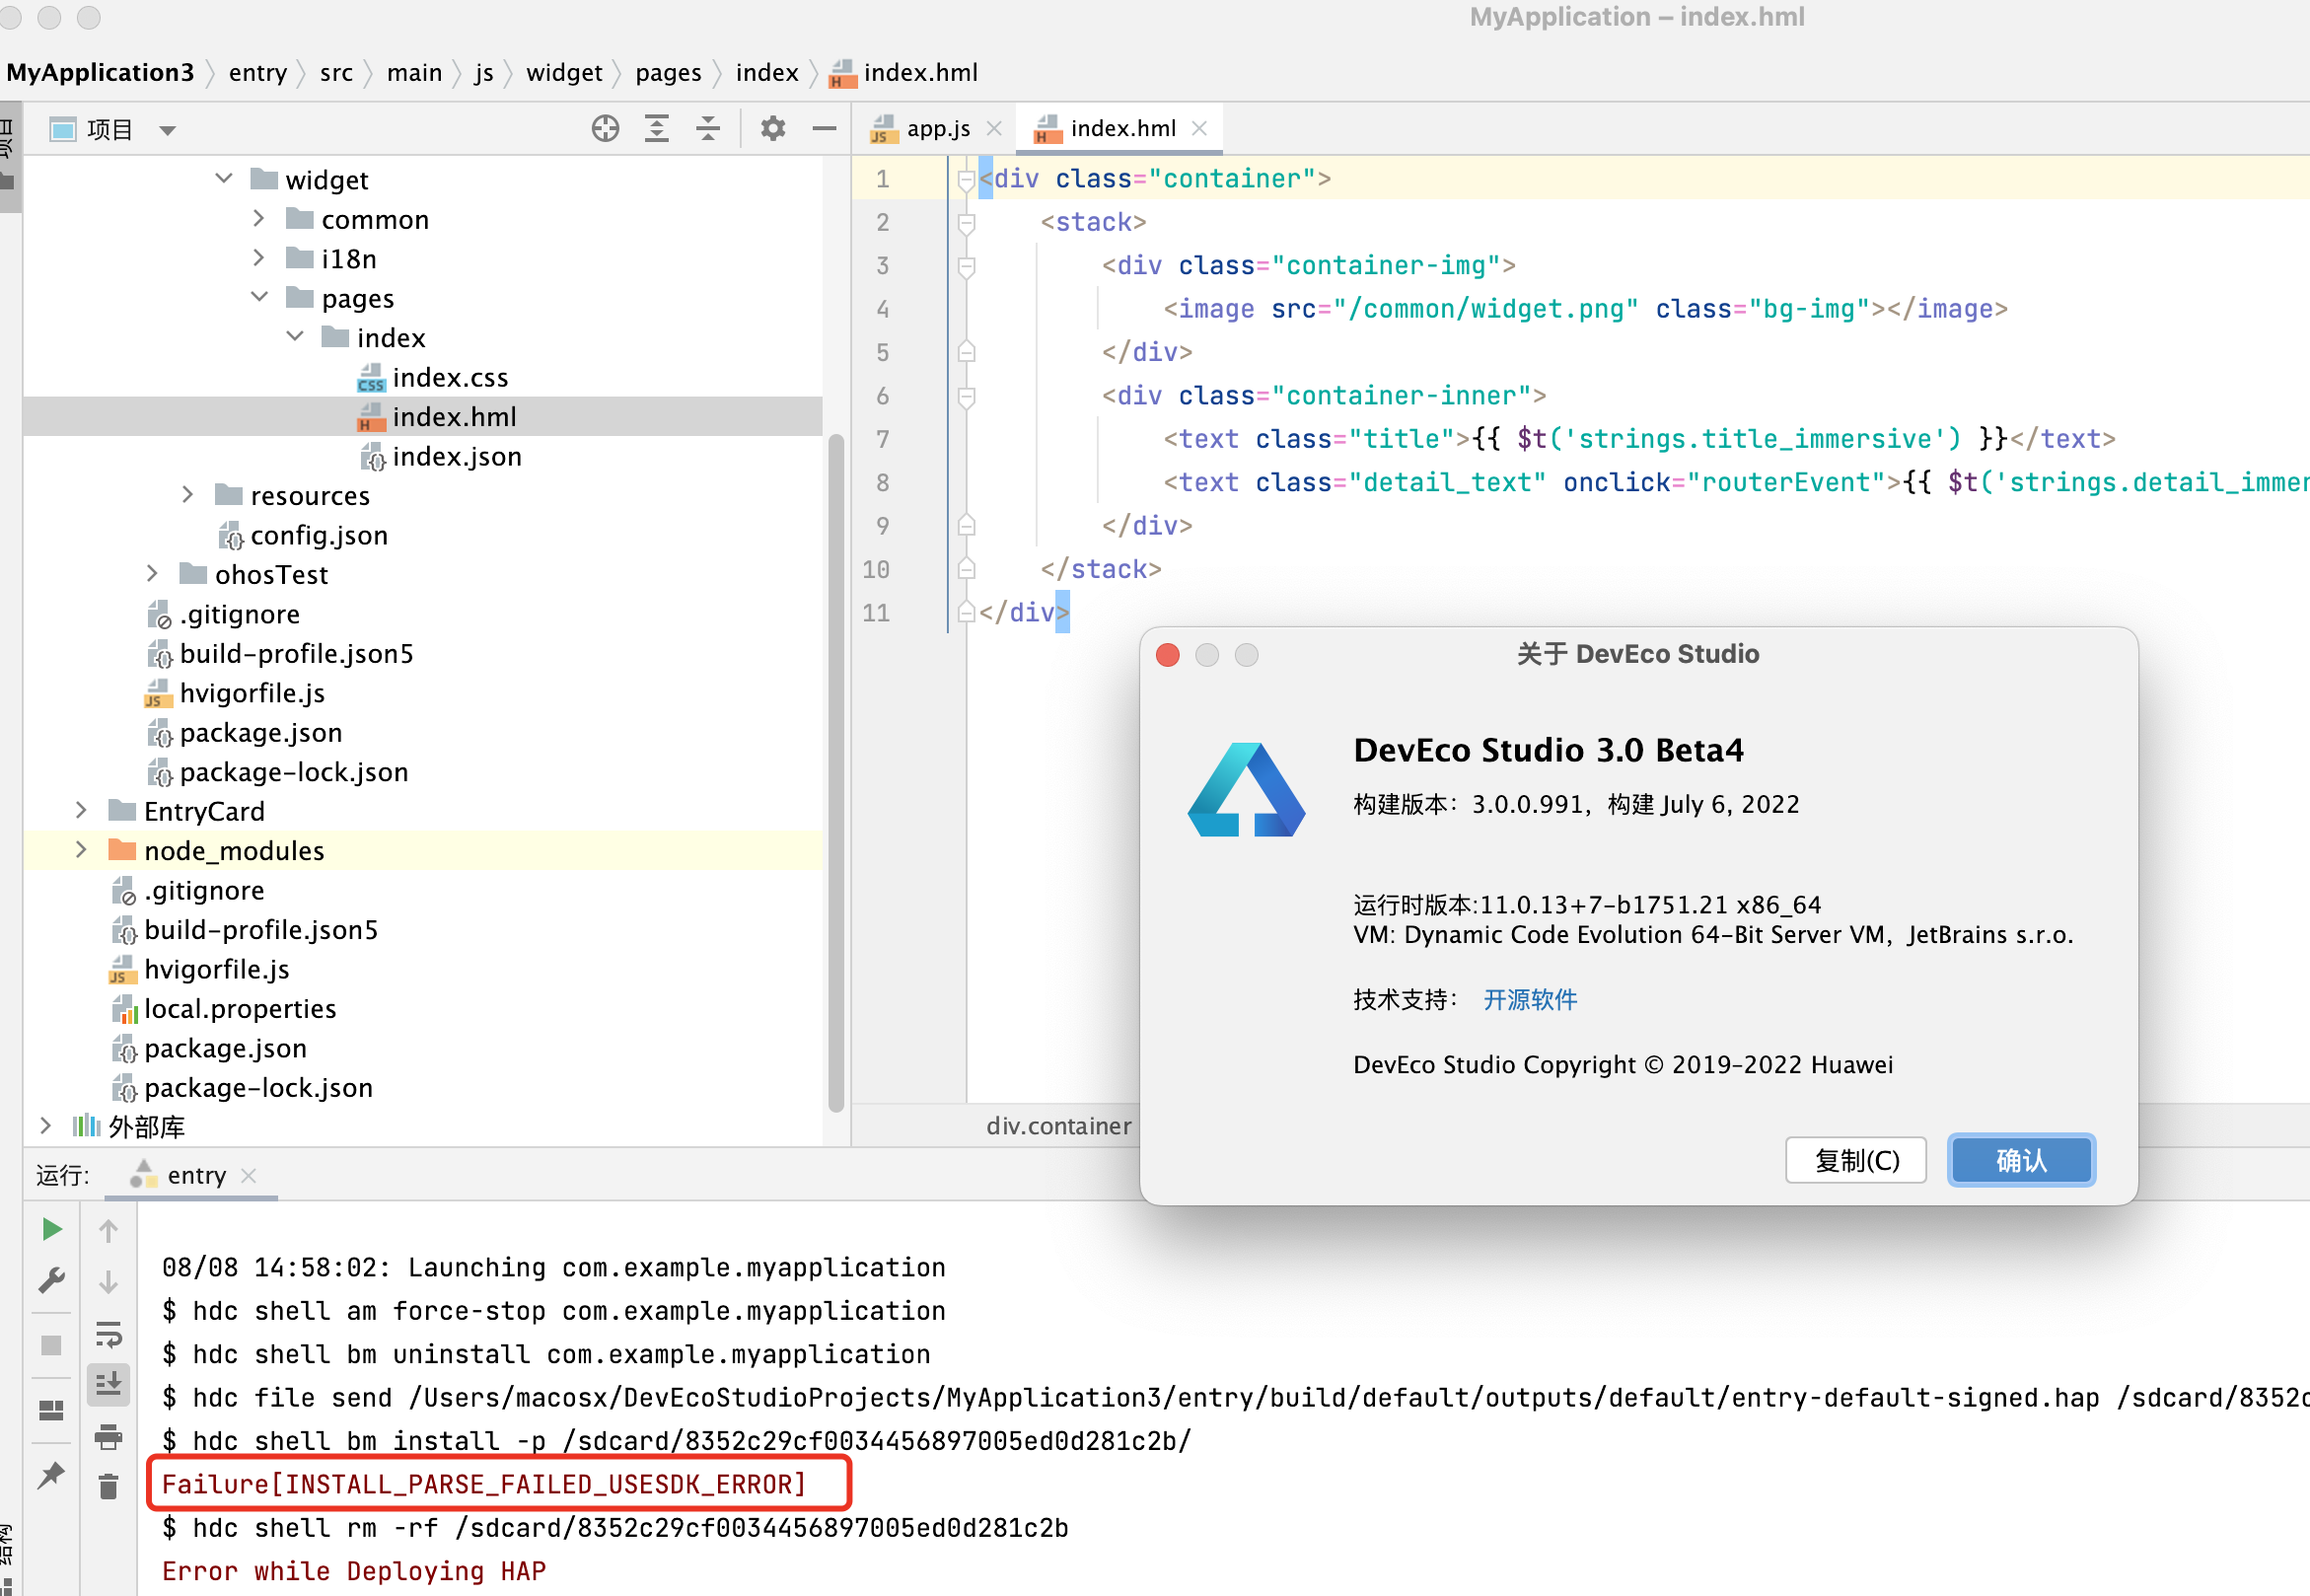
Task: Click the 复制(C) button in About dialog
Action: (x=1856, y=1160)
